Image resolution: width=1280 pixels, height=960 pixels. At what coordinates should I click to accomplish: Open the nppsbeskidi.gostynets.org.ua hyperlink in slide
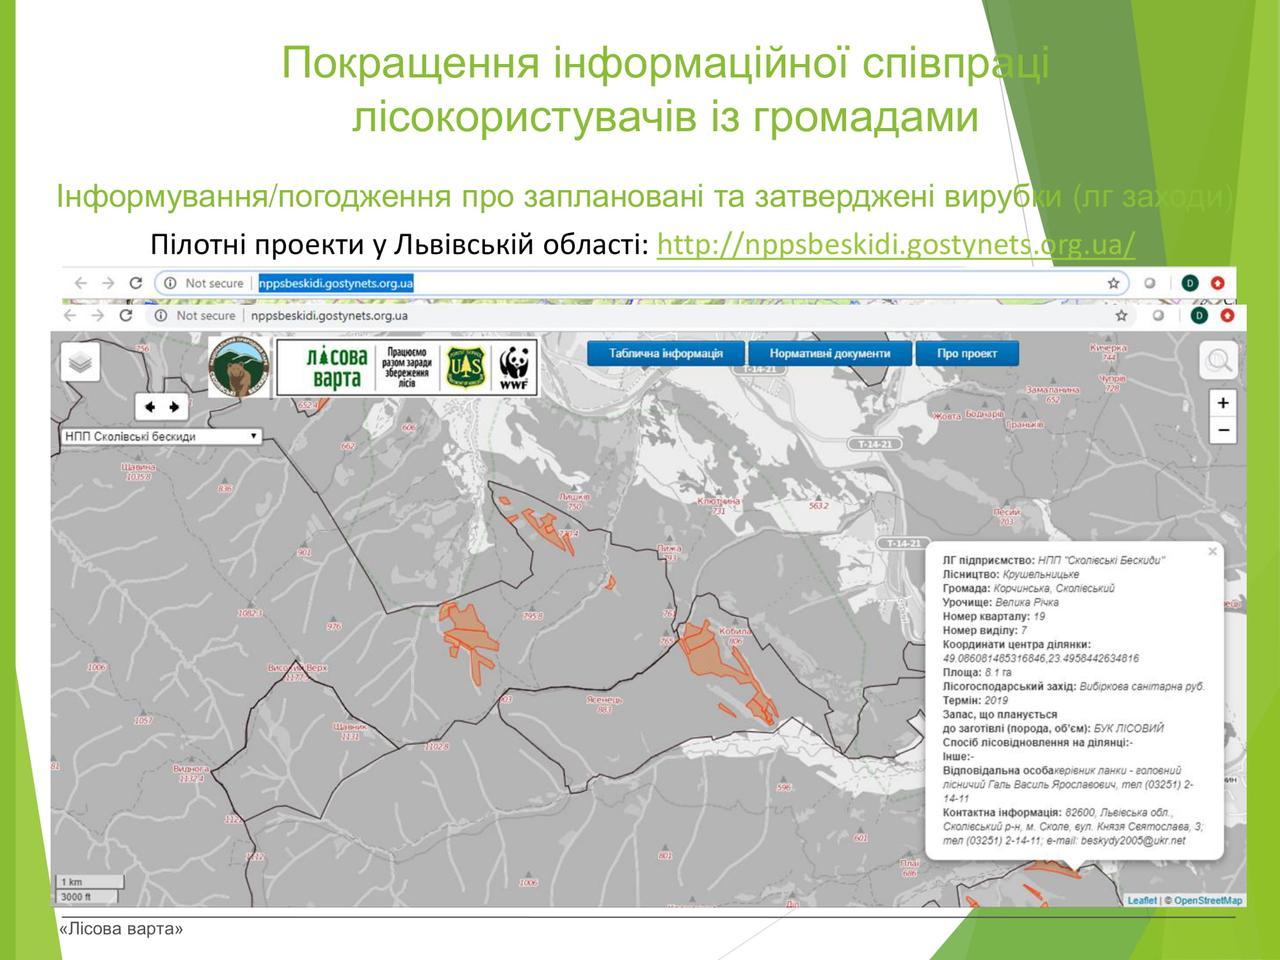coord(895,244)
